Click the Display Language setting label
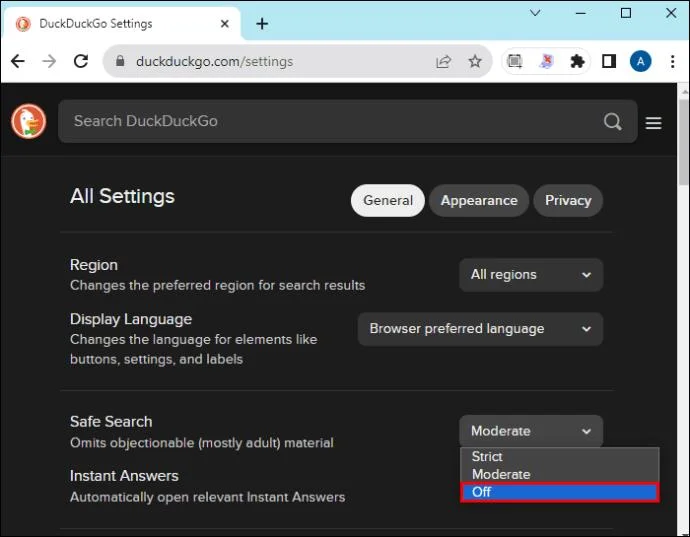This screenshot has height=537, width=690. tap(131, 319)
